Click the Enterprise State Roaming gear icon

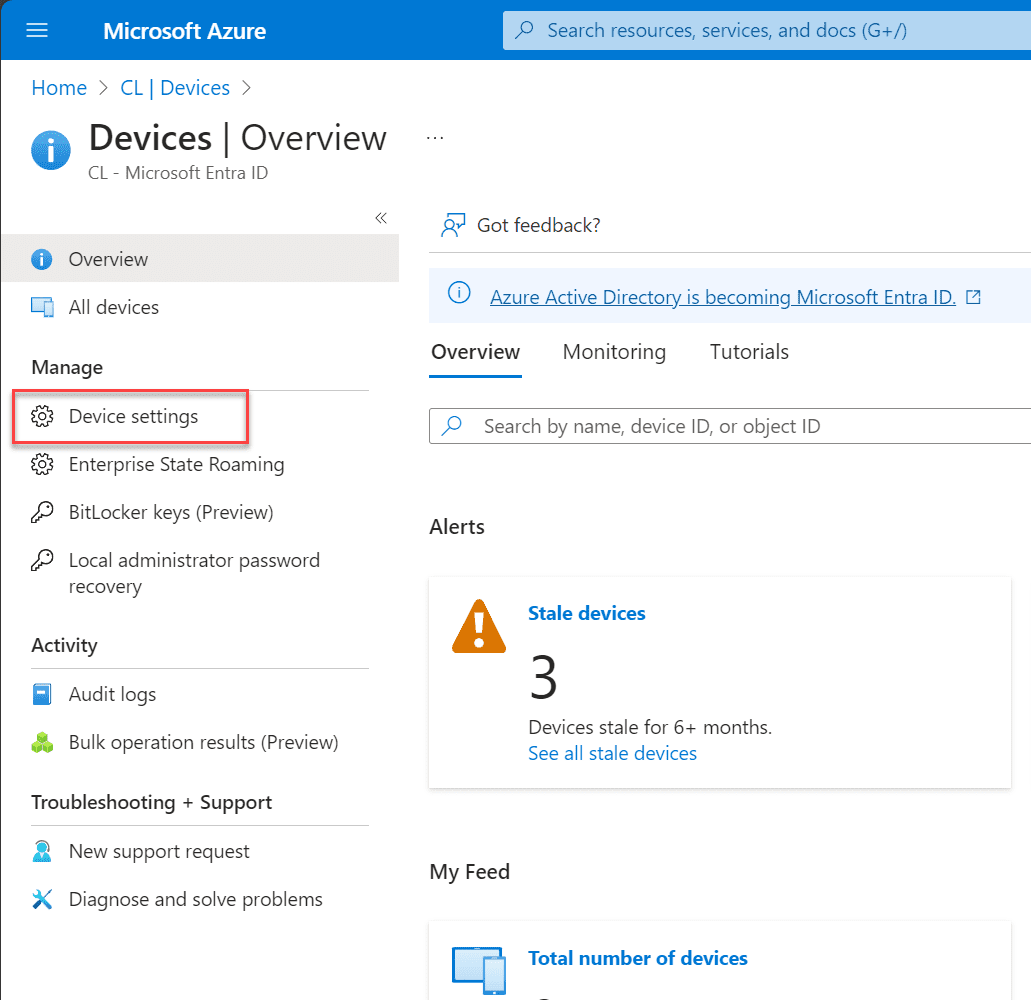coord(42,464)
